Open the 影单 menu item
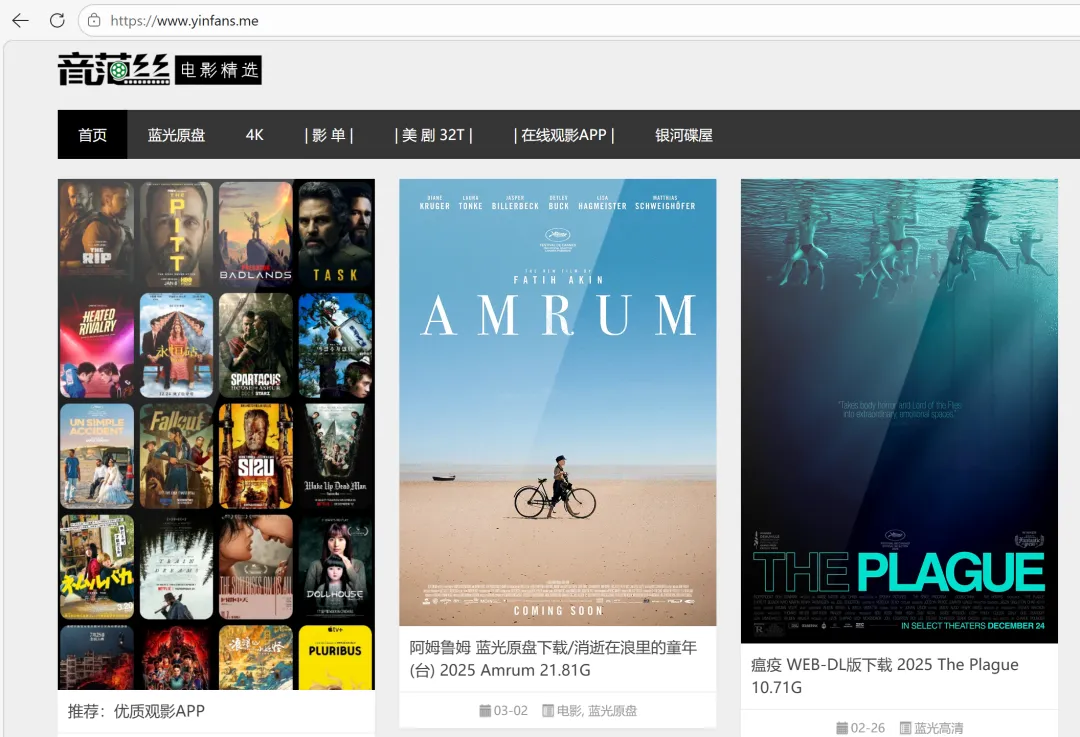 pyautogui.click(x=329, y=134)
